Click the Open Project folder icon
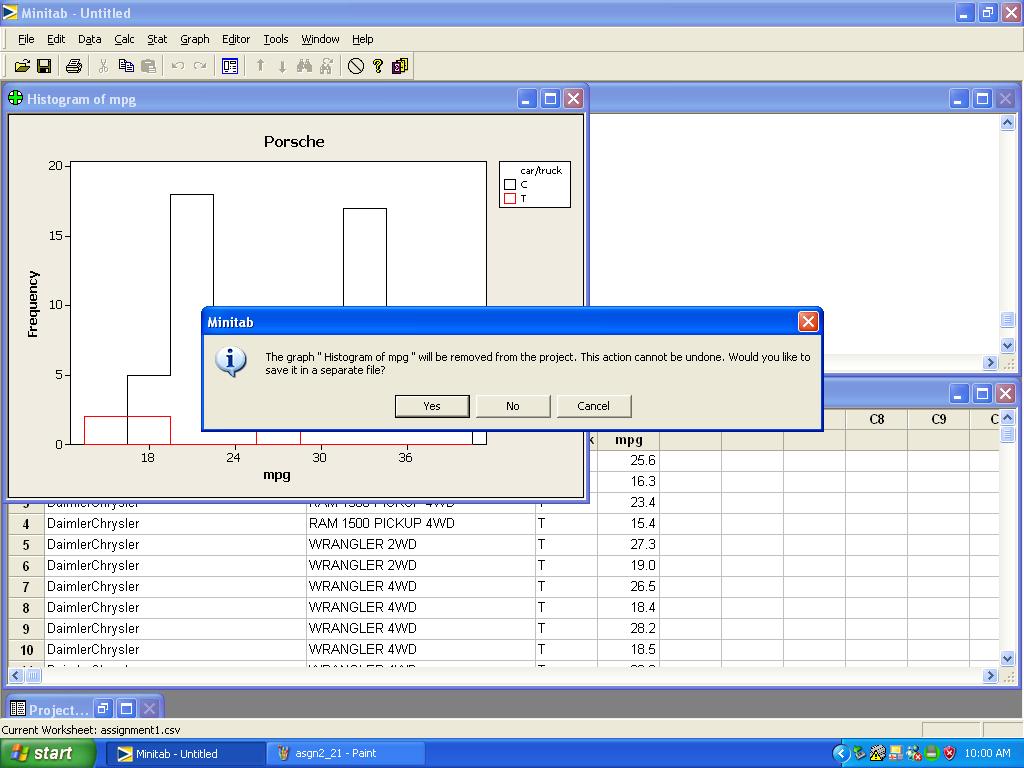This screenshot has height=768, width=1024. 22,66
